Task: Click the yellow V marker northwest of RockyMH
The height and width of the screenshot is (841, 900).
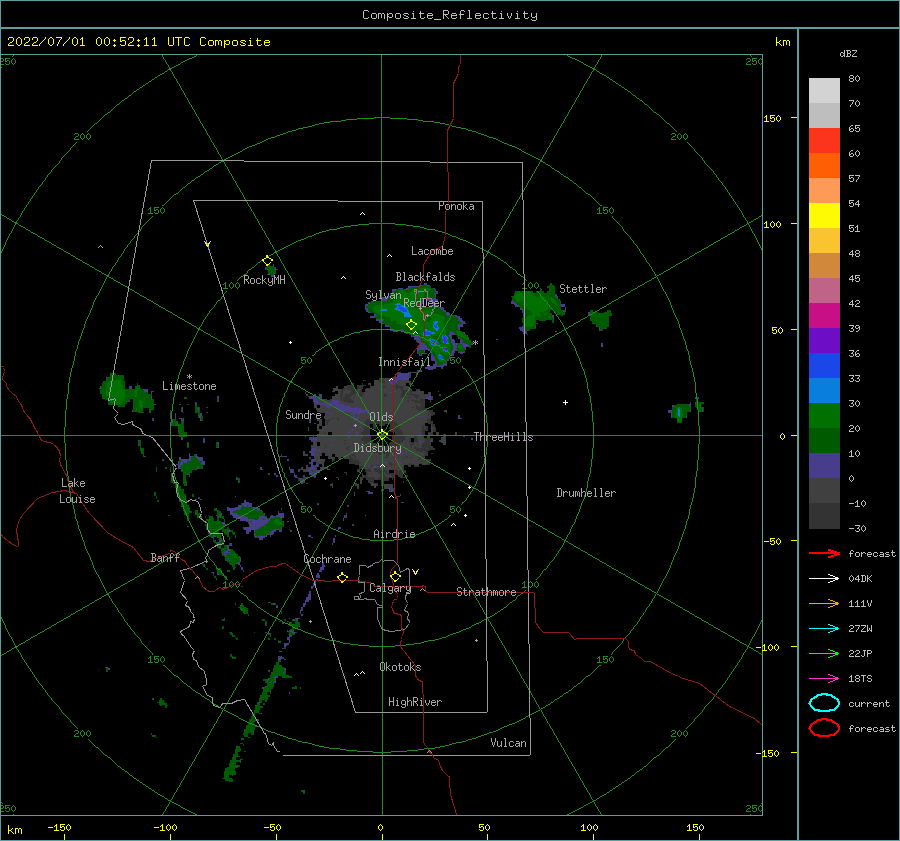Action: click(x=207, y=244)
